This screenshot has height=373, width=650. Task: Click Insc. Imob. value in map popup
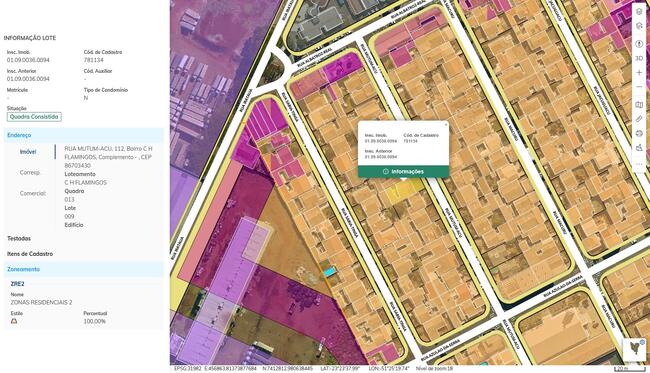381,141
